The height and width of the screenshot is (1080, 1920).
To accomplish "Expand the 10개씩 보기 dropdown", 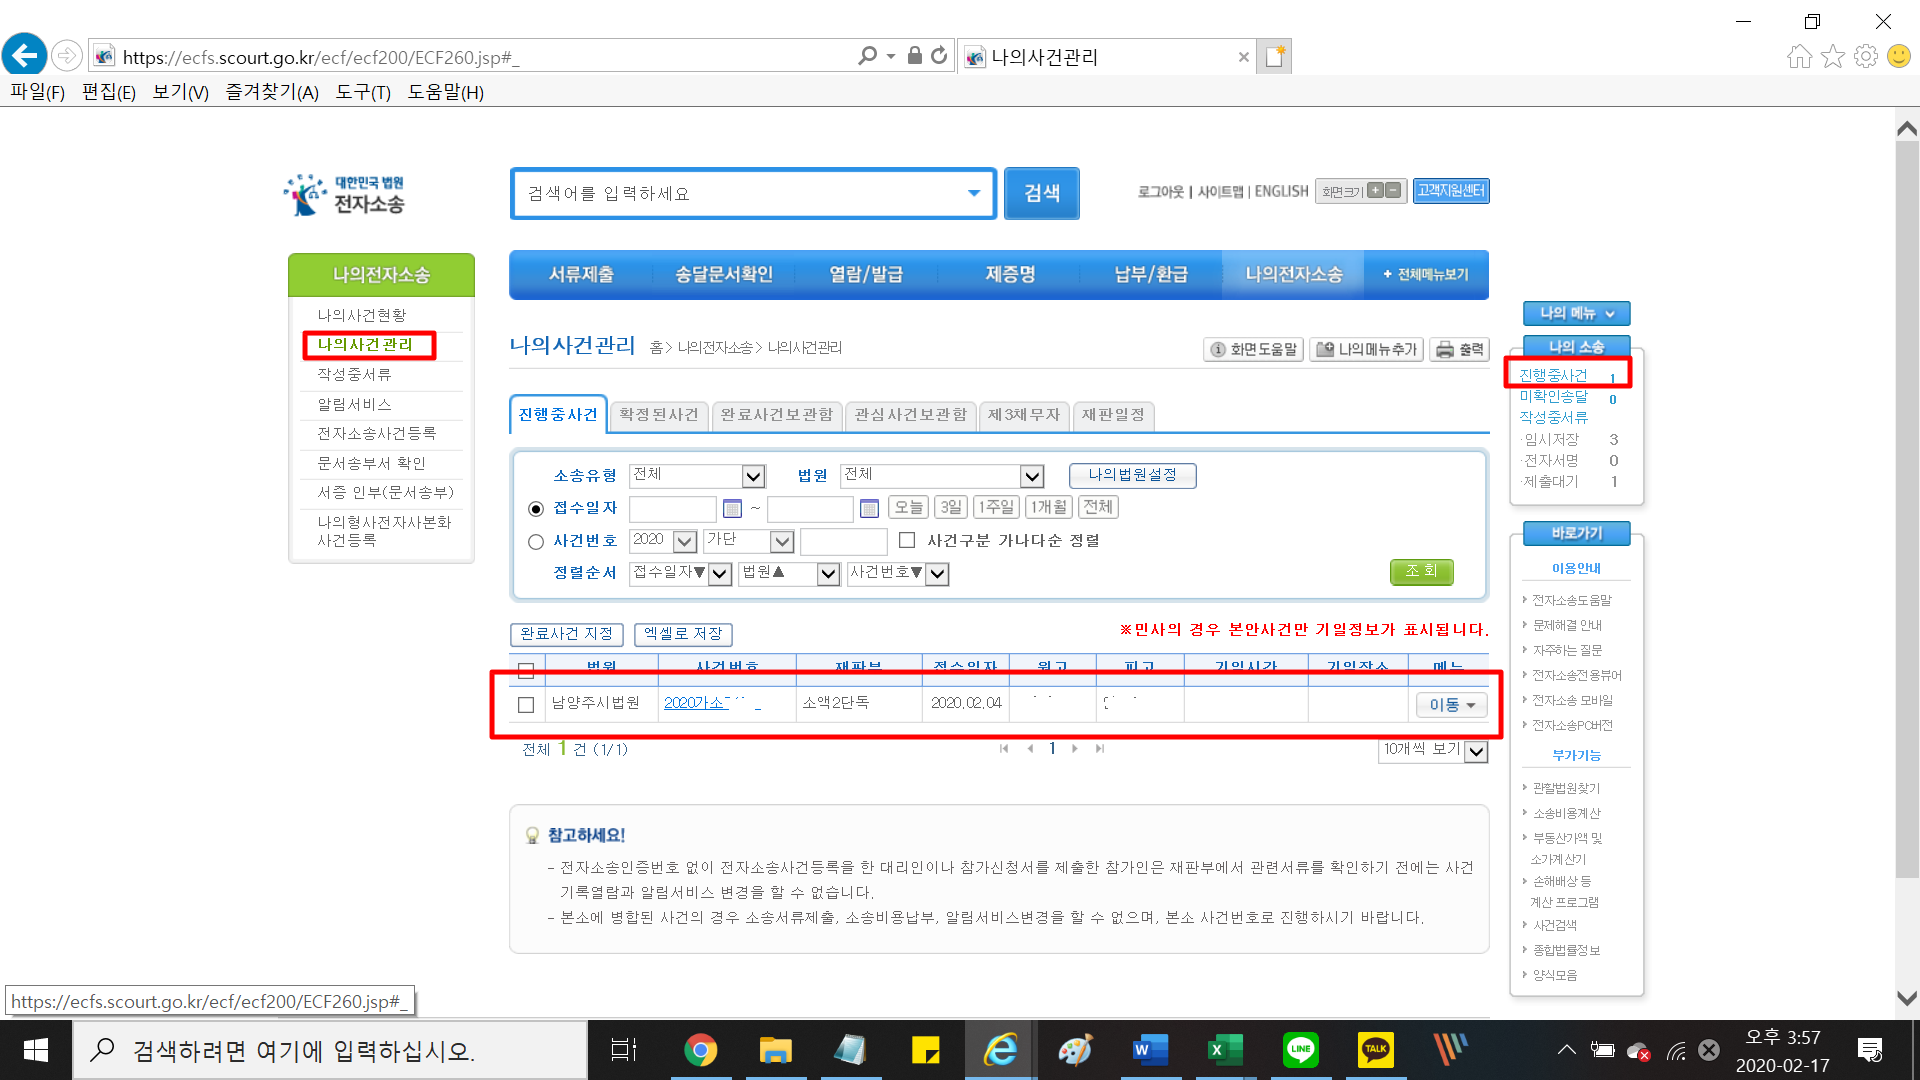I will point(1476,752).
